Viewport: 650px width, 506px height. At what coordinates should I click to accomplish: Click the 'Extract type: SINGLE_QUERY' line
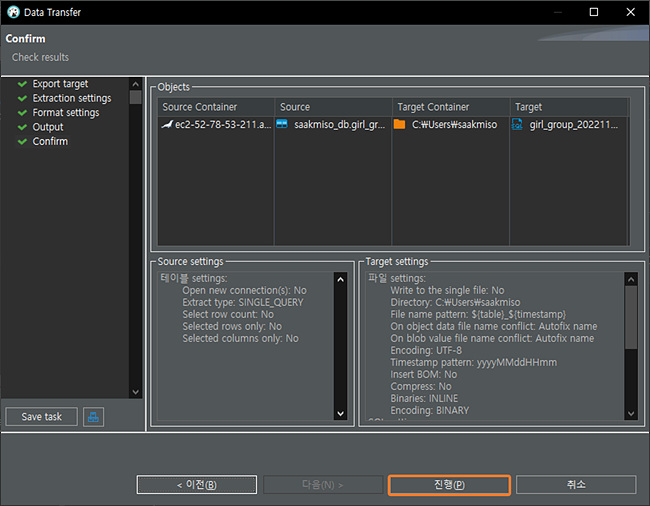(243, 303)
